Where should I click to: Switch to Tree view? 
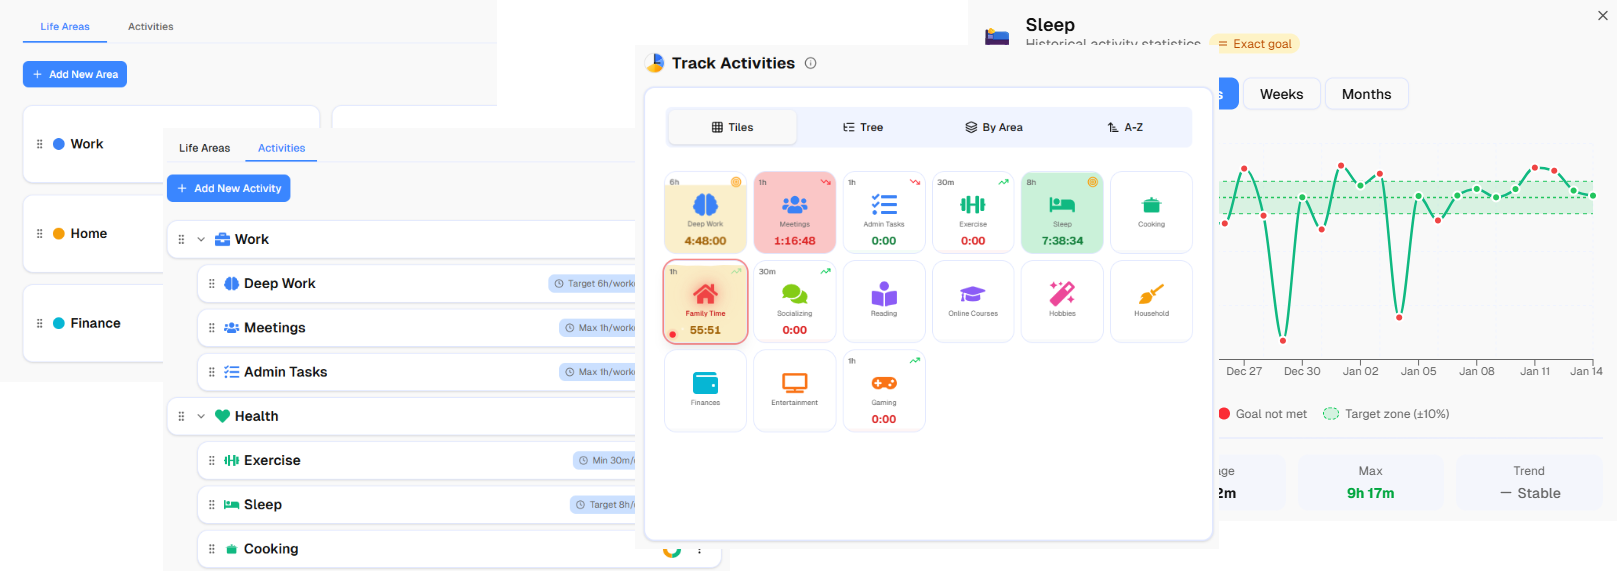pos(863,128)
